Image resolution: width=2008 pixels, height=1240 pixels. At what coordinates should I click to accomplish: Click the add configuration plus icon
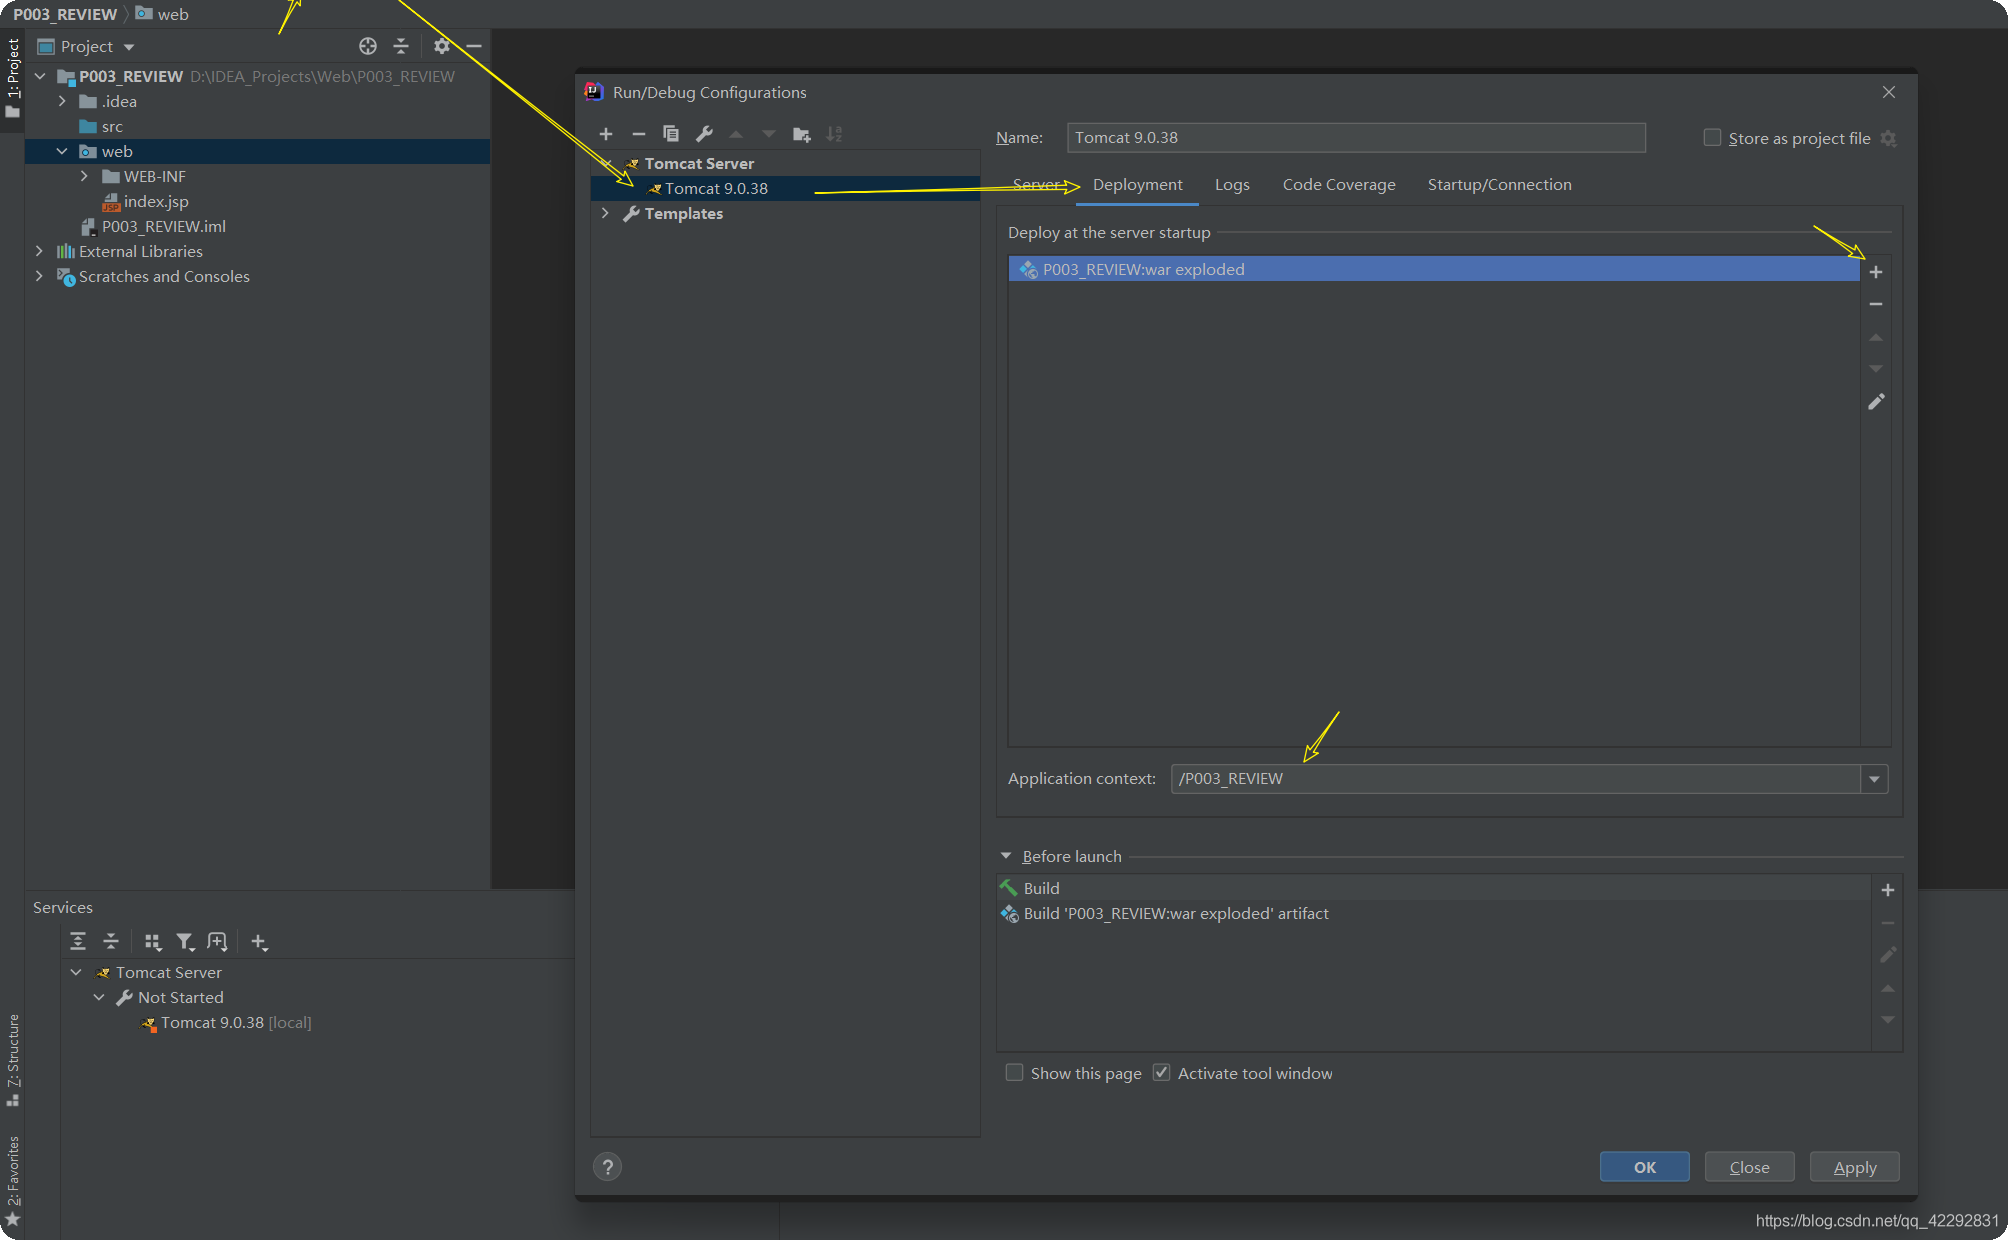pyautogui.click(x=606, y=134)
